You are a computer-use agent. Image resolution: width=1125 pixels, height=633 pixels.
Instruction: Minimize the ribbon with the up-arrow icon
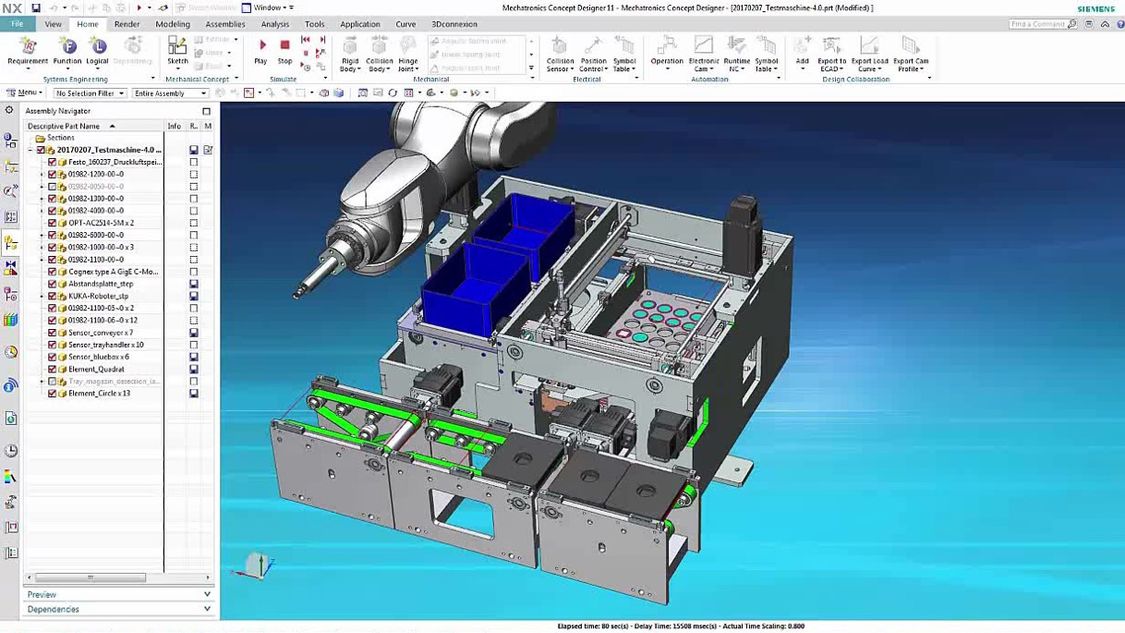point(1105,24)
